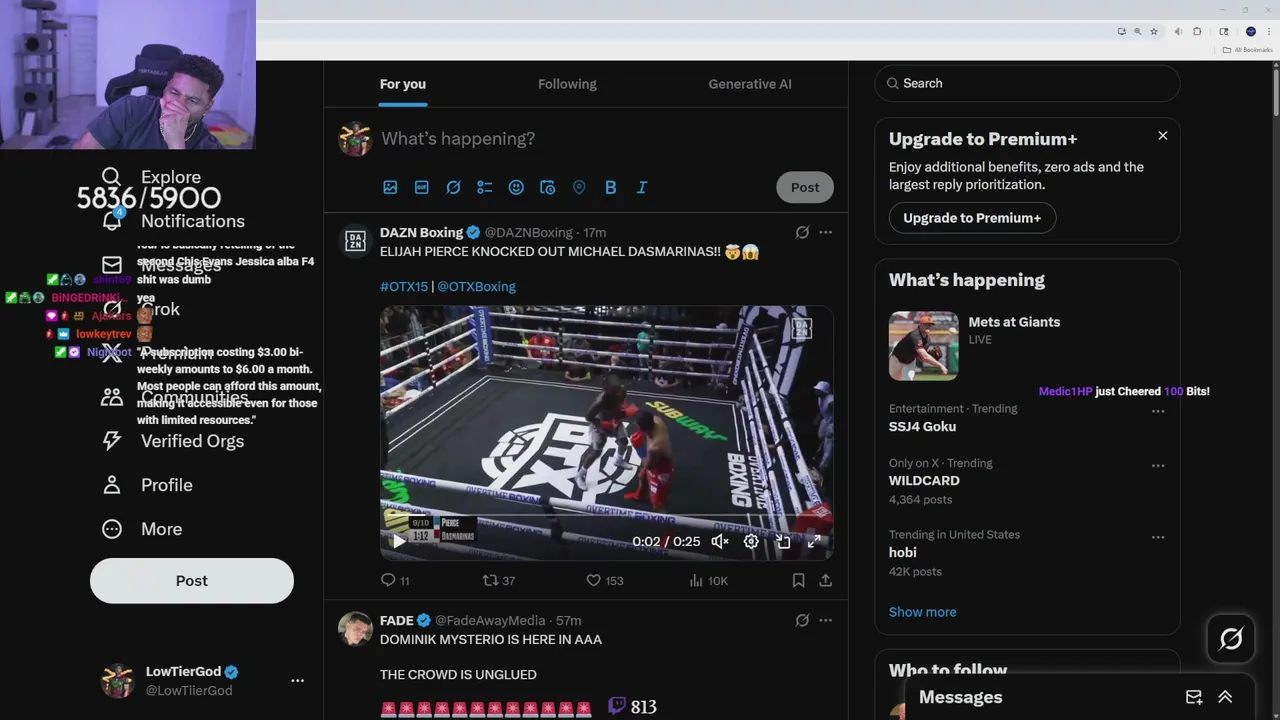1280x720 pixels.
Task: Open DAZN Boxing avatar
Action: click(x=355, y=240)
